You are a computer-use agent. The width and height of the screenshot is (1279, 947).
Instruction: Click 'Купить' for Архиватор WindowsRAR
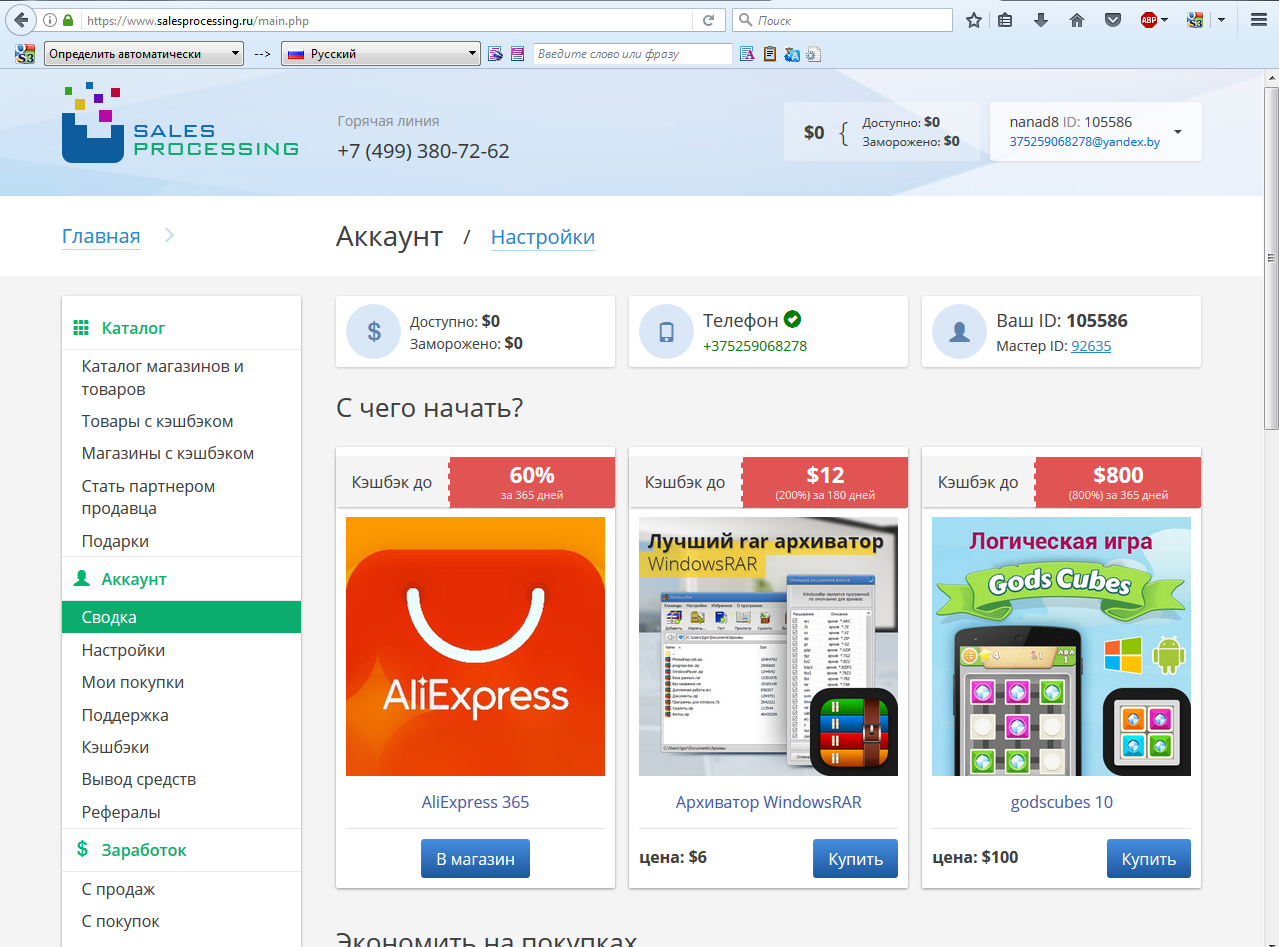tap(855, 859)
